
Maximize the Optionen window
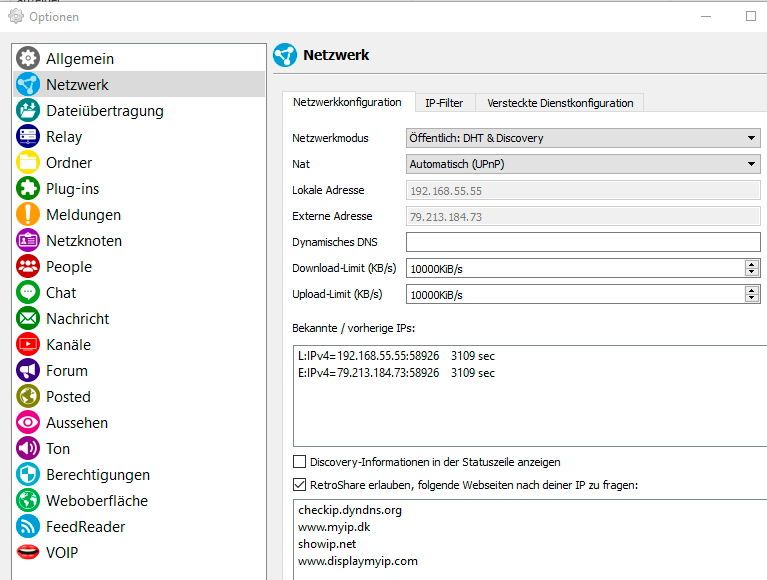[751, 16]
